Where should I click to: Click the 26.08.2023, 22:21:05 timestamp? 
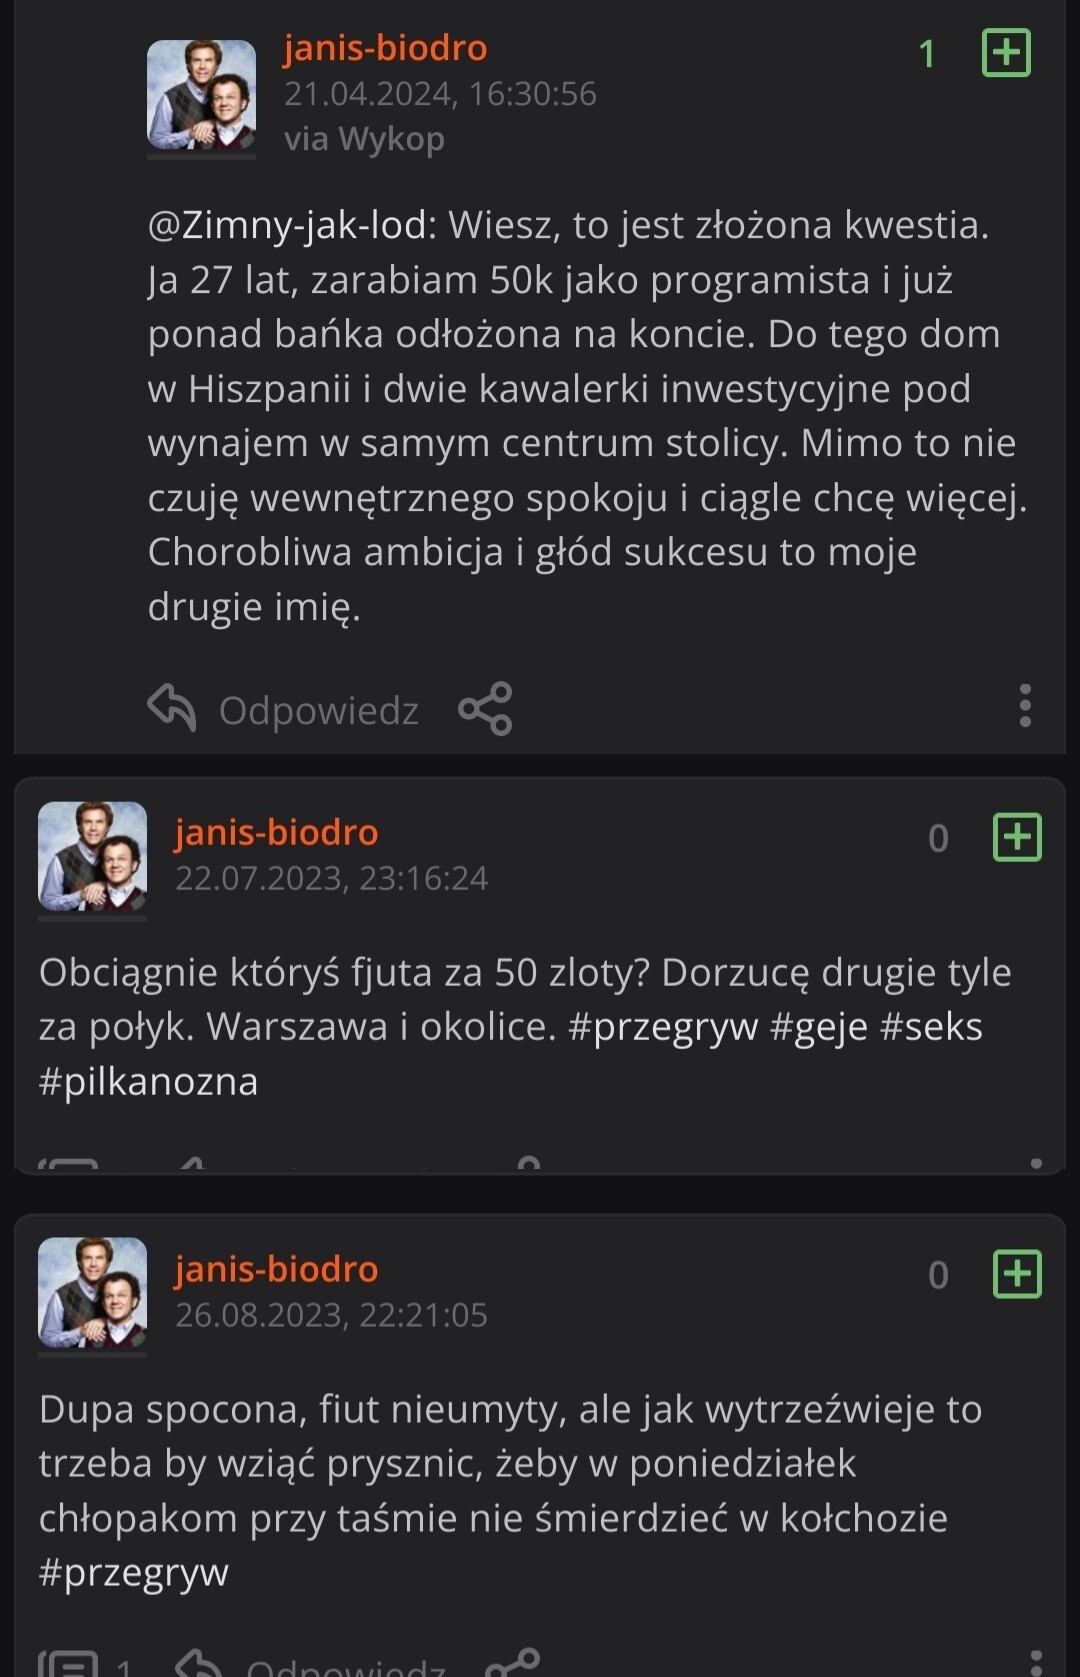331,1315
